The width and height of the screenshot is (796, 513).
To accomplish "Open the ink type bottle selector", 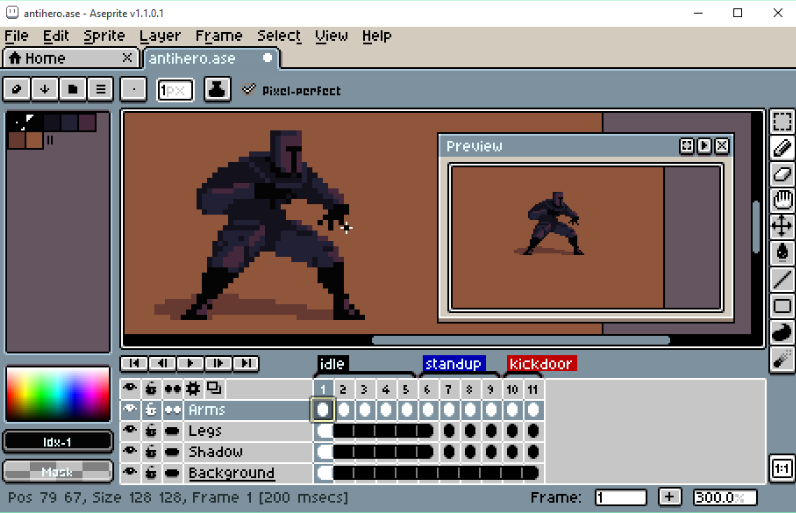I will click(217, 90).
